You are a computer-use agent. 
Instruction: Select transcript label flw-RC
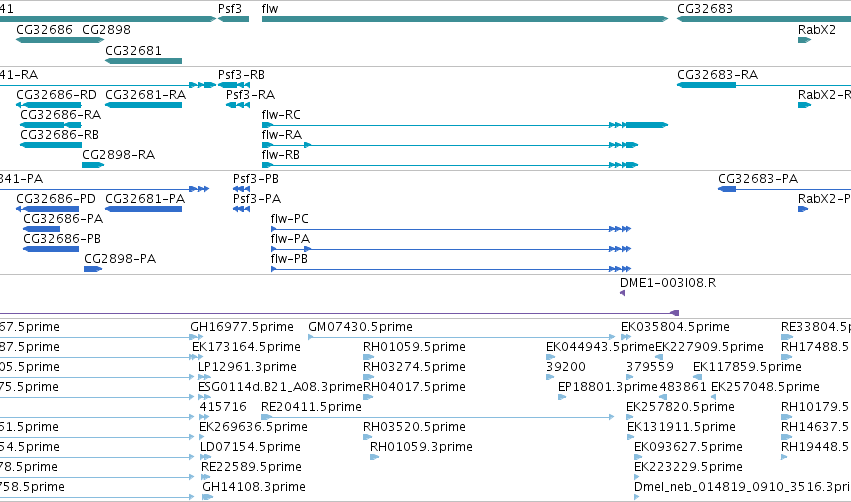(x=281, y=115)
